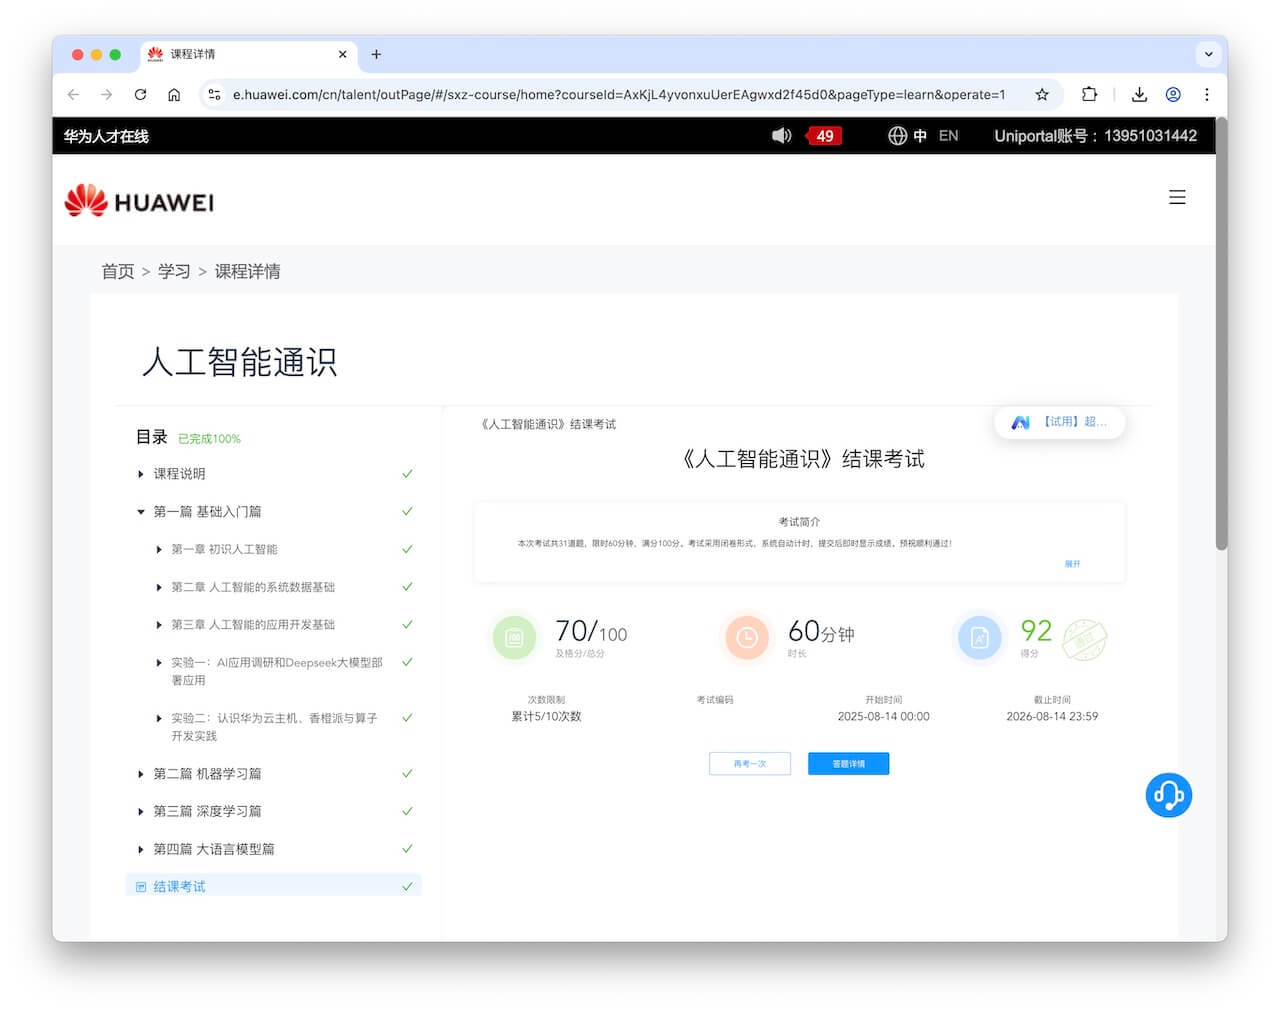Screen dimensions: 1280x1011
Task: Expand the 第三篇 深度学习篇 arrow
Action: point(140,811)
